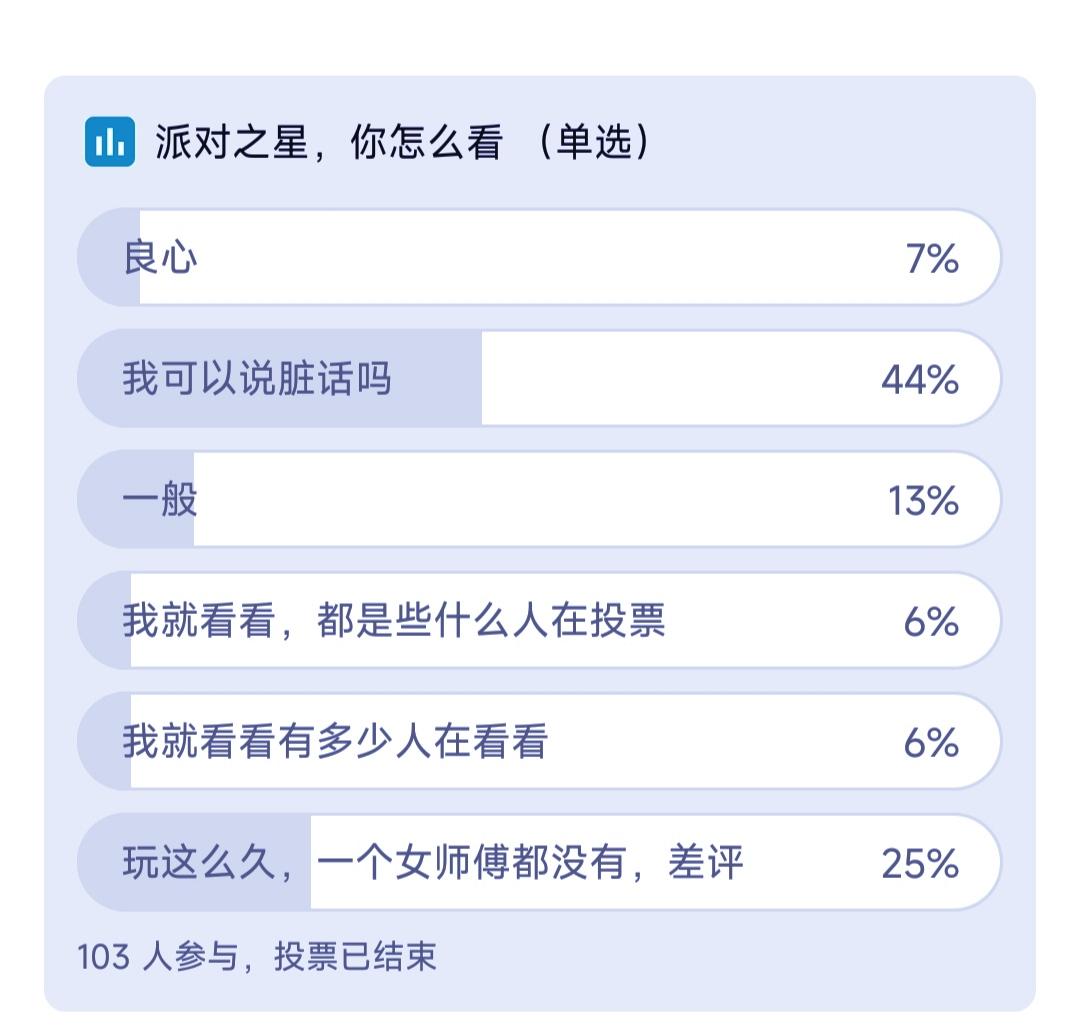Click the poll title 派对之星，你怎么看
The height and width of the screenshot is (1033, 1080).
click(x=329, y=143)
